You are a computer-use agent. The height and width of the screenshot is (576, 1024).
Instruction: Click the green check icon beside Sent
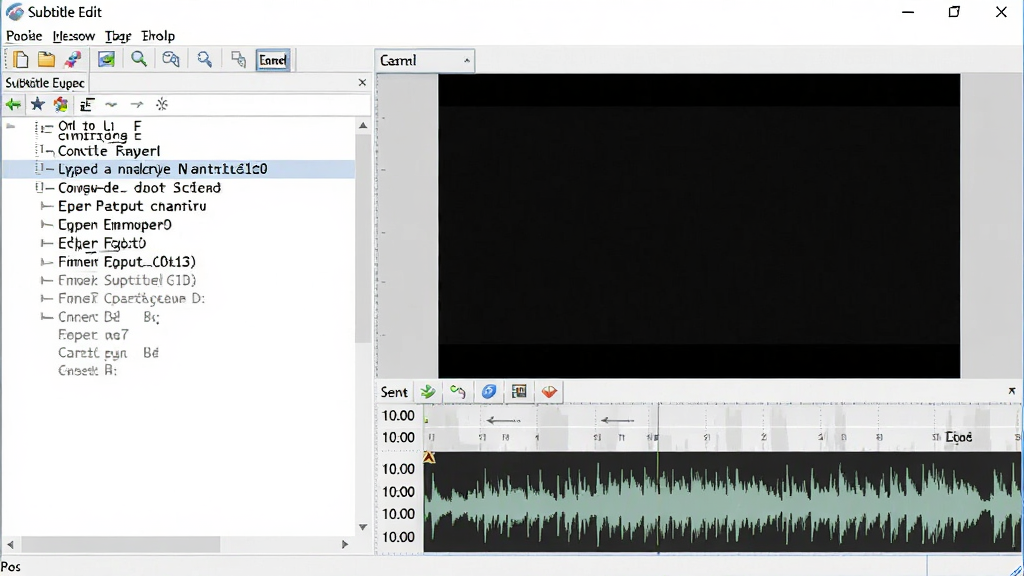coord(428,392)
